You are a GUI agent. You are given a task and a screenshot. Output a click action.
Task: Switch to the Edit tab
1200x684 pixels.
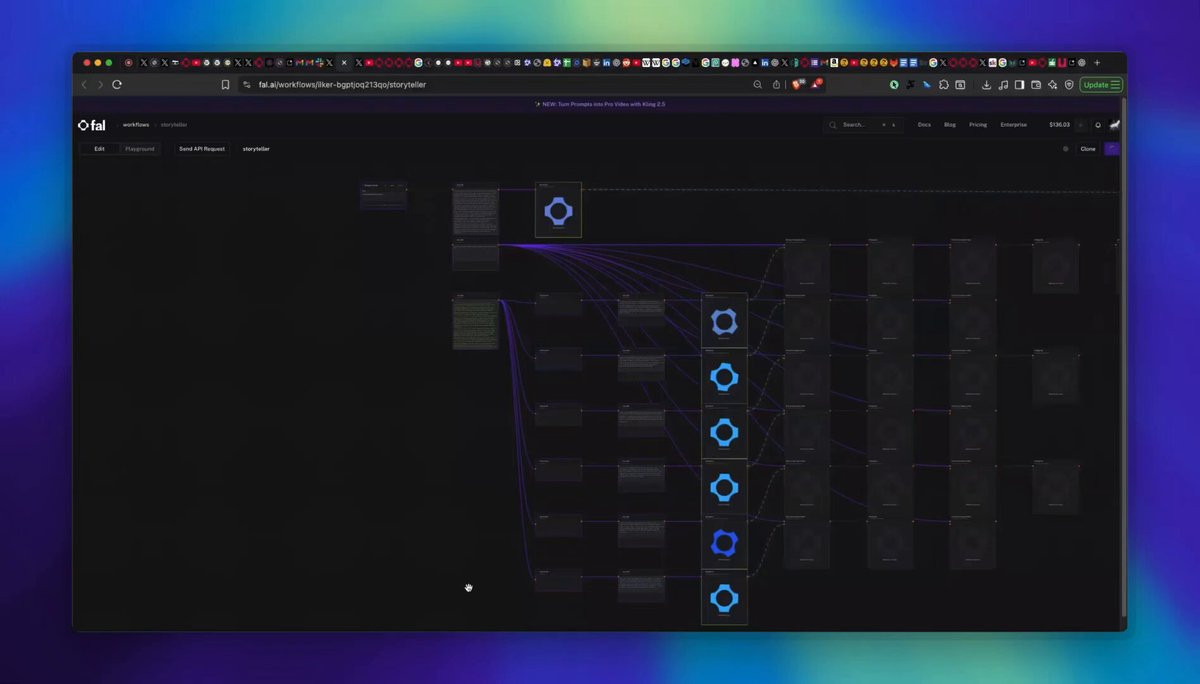[99, 149]
